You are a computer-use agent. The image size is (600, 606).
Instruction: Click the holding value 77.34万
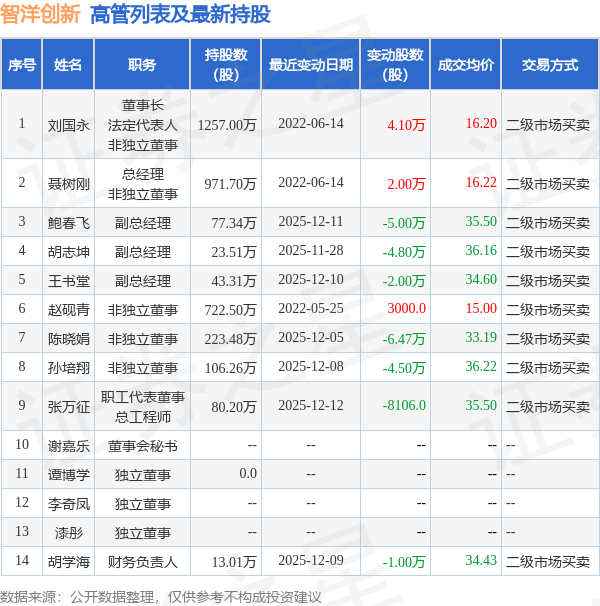coord(234,223)
